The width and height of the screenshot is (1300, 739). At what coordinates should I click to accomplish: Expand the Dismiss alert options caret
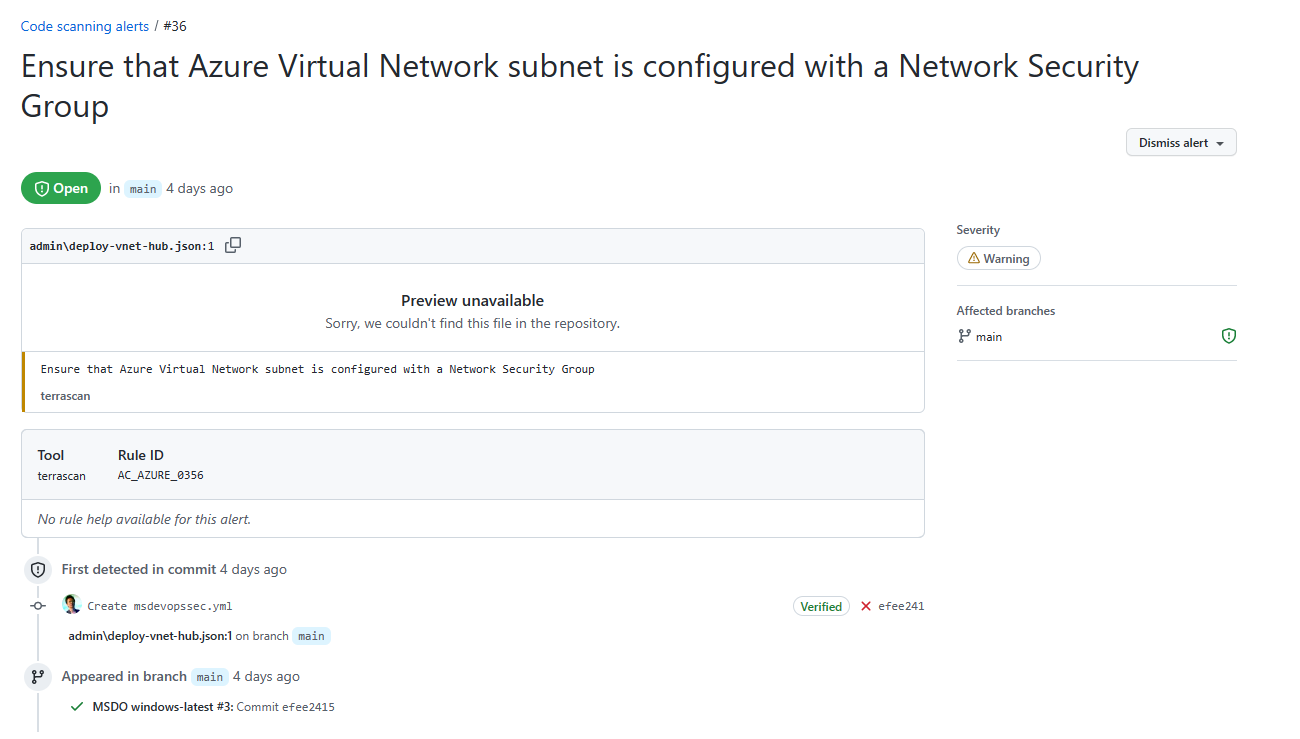coord(1218,142)
